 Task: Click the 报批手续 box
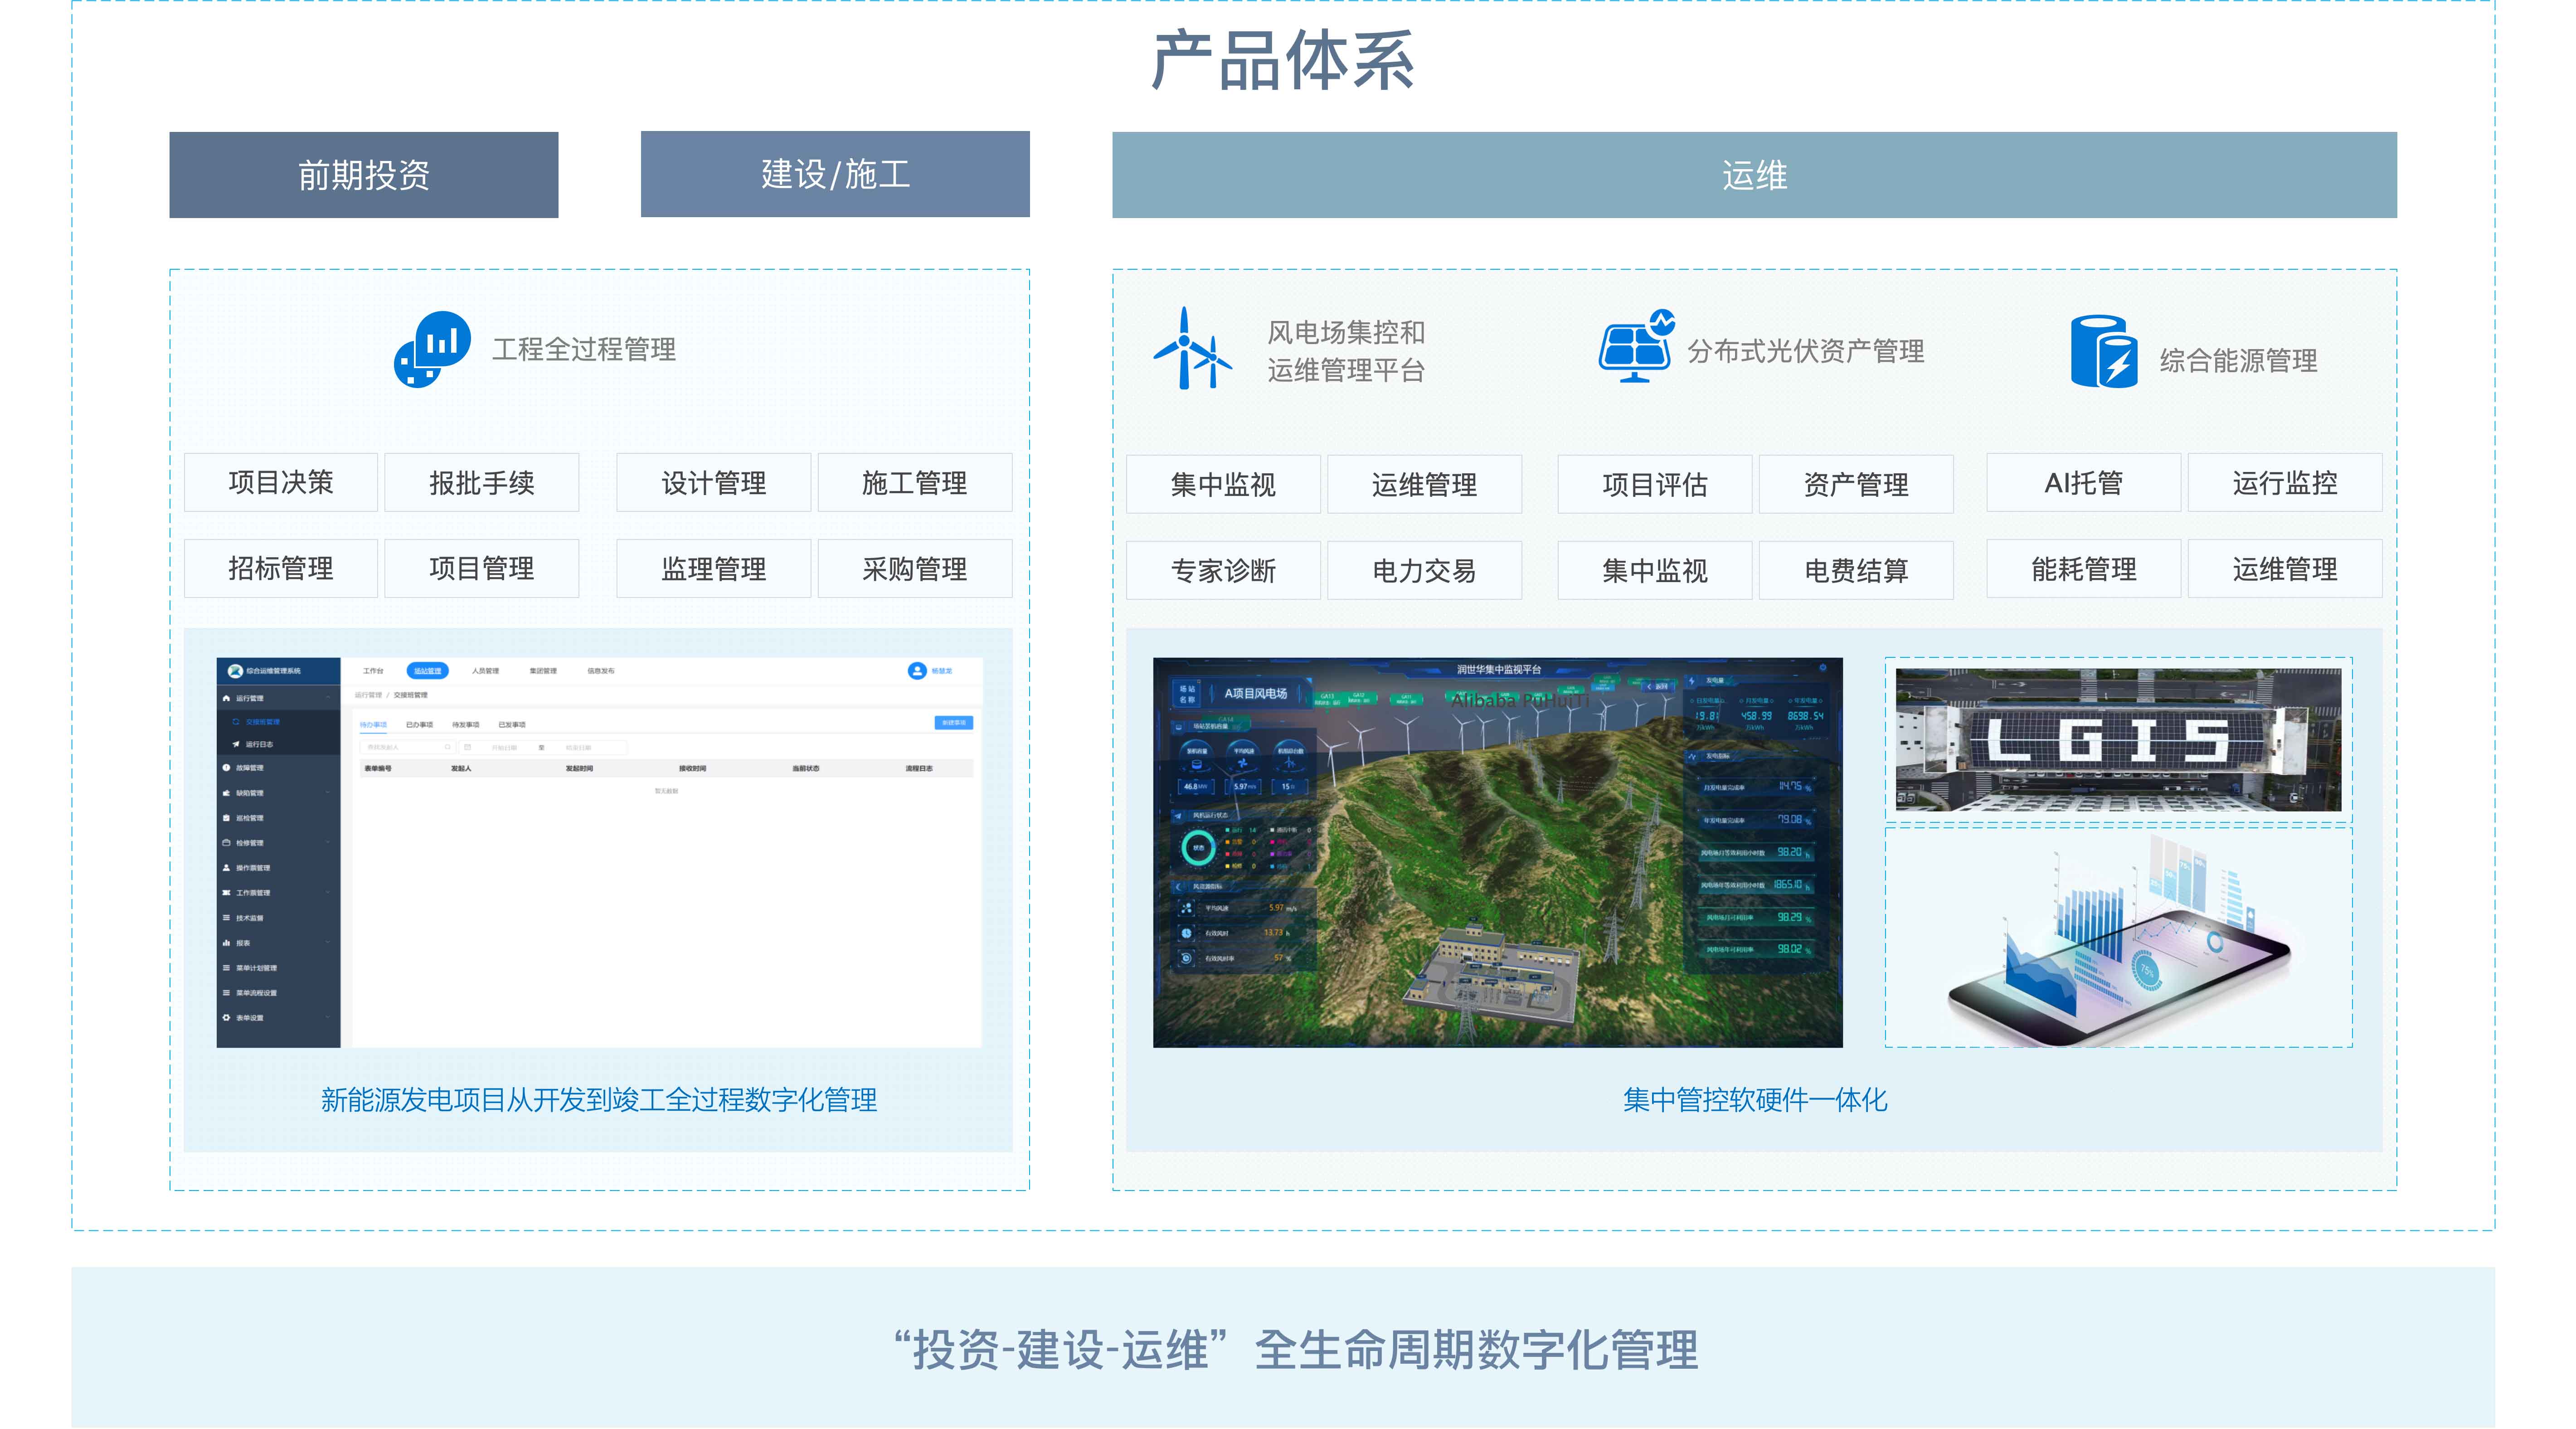tap(482, 483)
